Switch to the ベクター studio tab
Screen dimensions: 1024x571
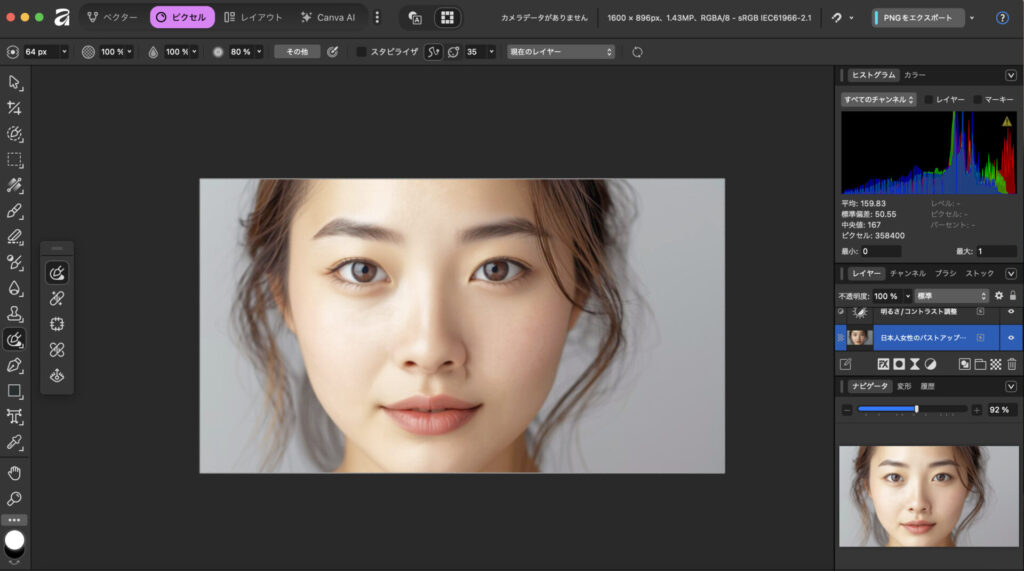click(x=111, y=17)
